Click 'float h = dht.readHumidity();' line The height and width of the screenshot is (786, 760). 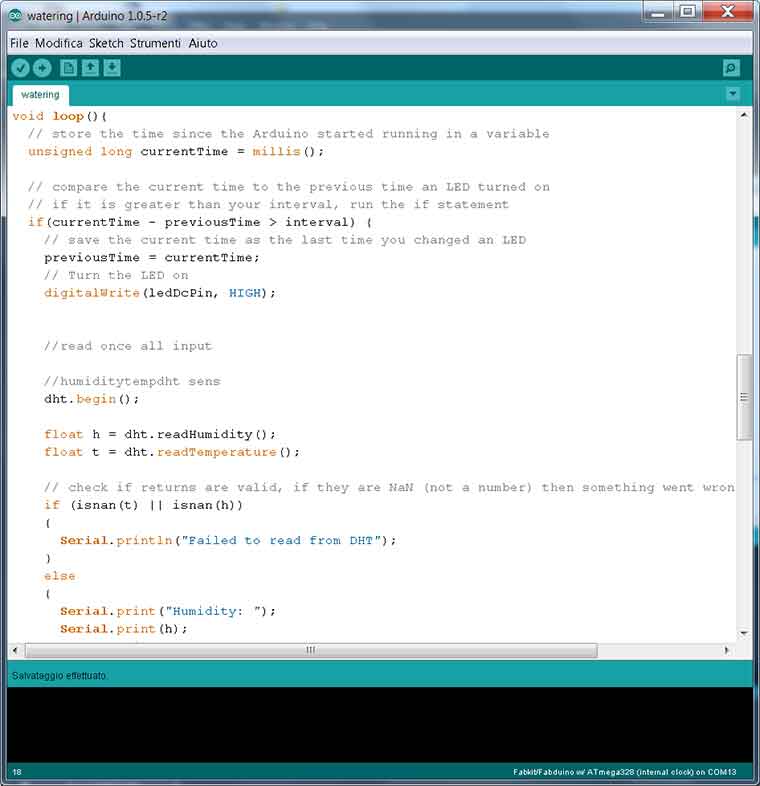coord(160,434)
